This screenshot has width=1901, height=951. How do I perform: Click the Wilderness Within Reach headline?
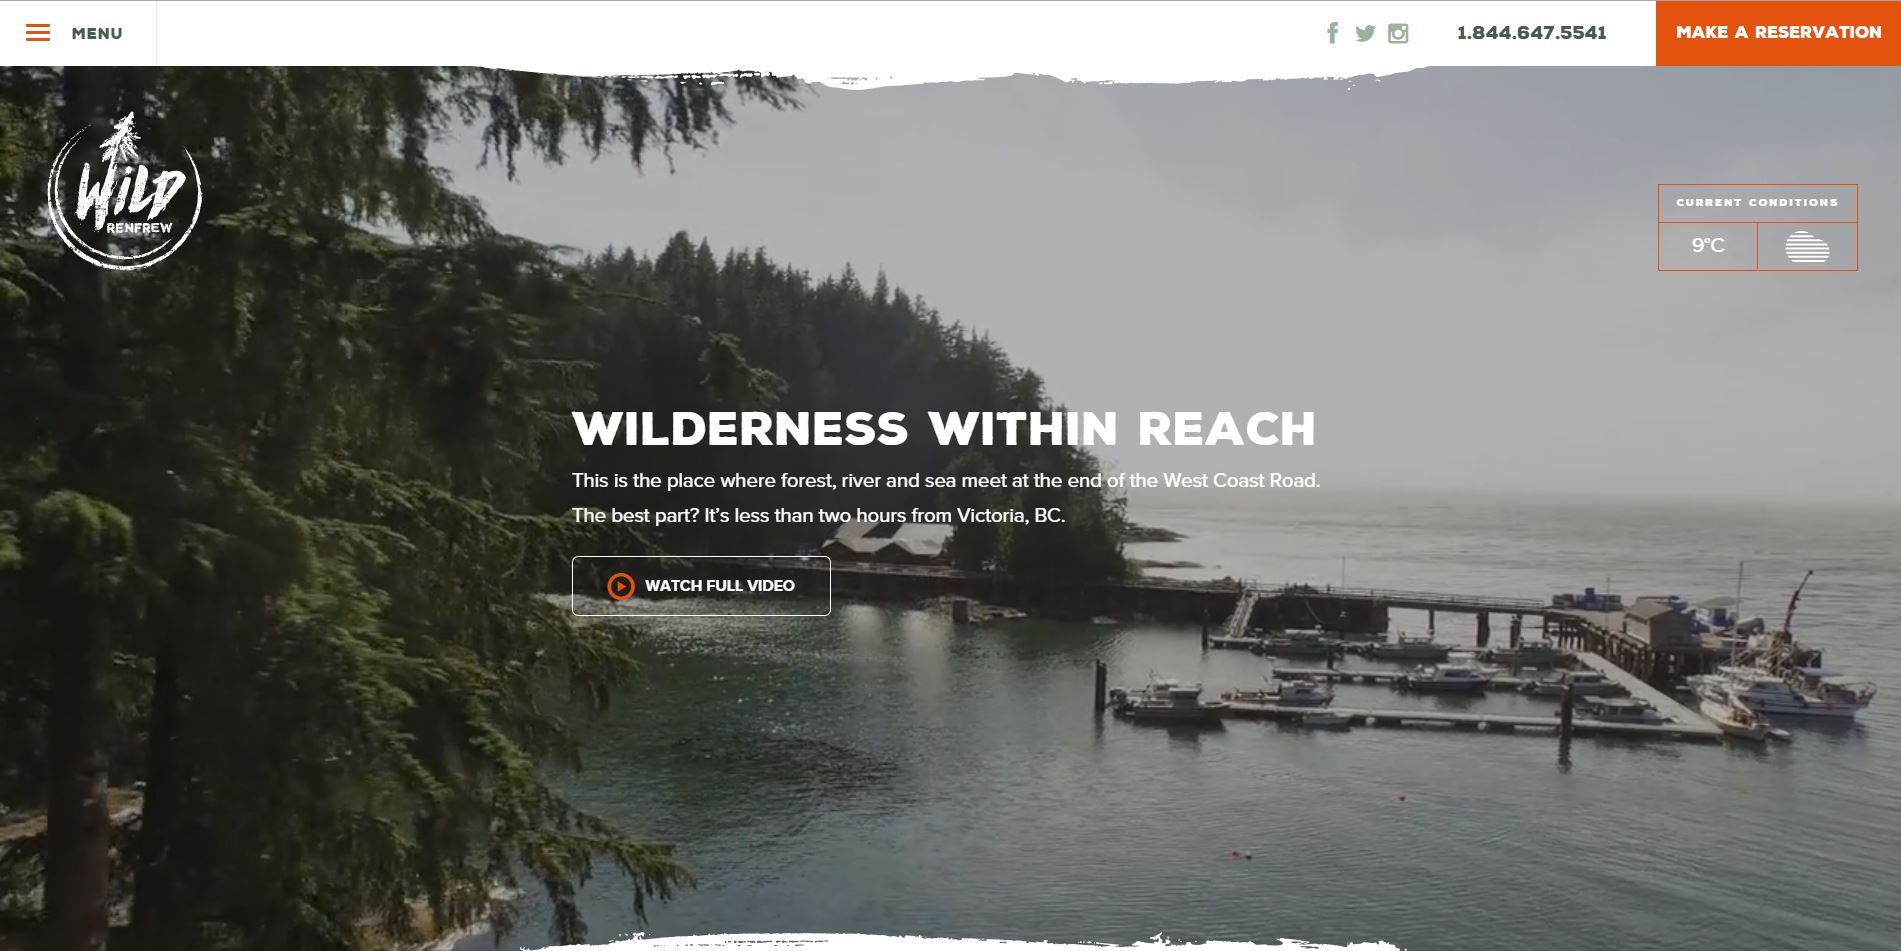point(944,429)
